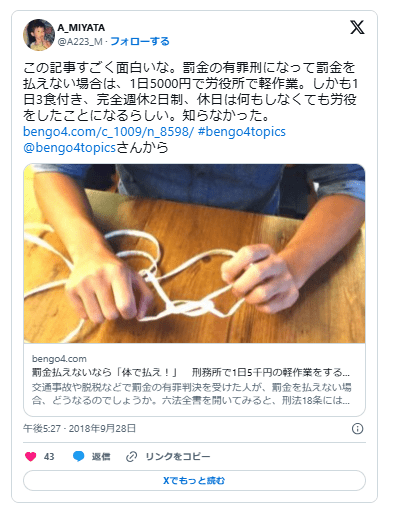Open the @bengo4topics mention
The width and height of the screenshot is (405, 511).
click(x=69, y=148)
